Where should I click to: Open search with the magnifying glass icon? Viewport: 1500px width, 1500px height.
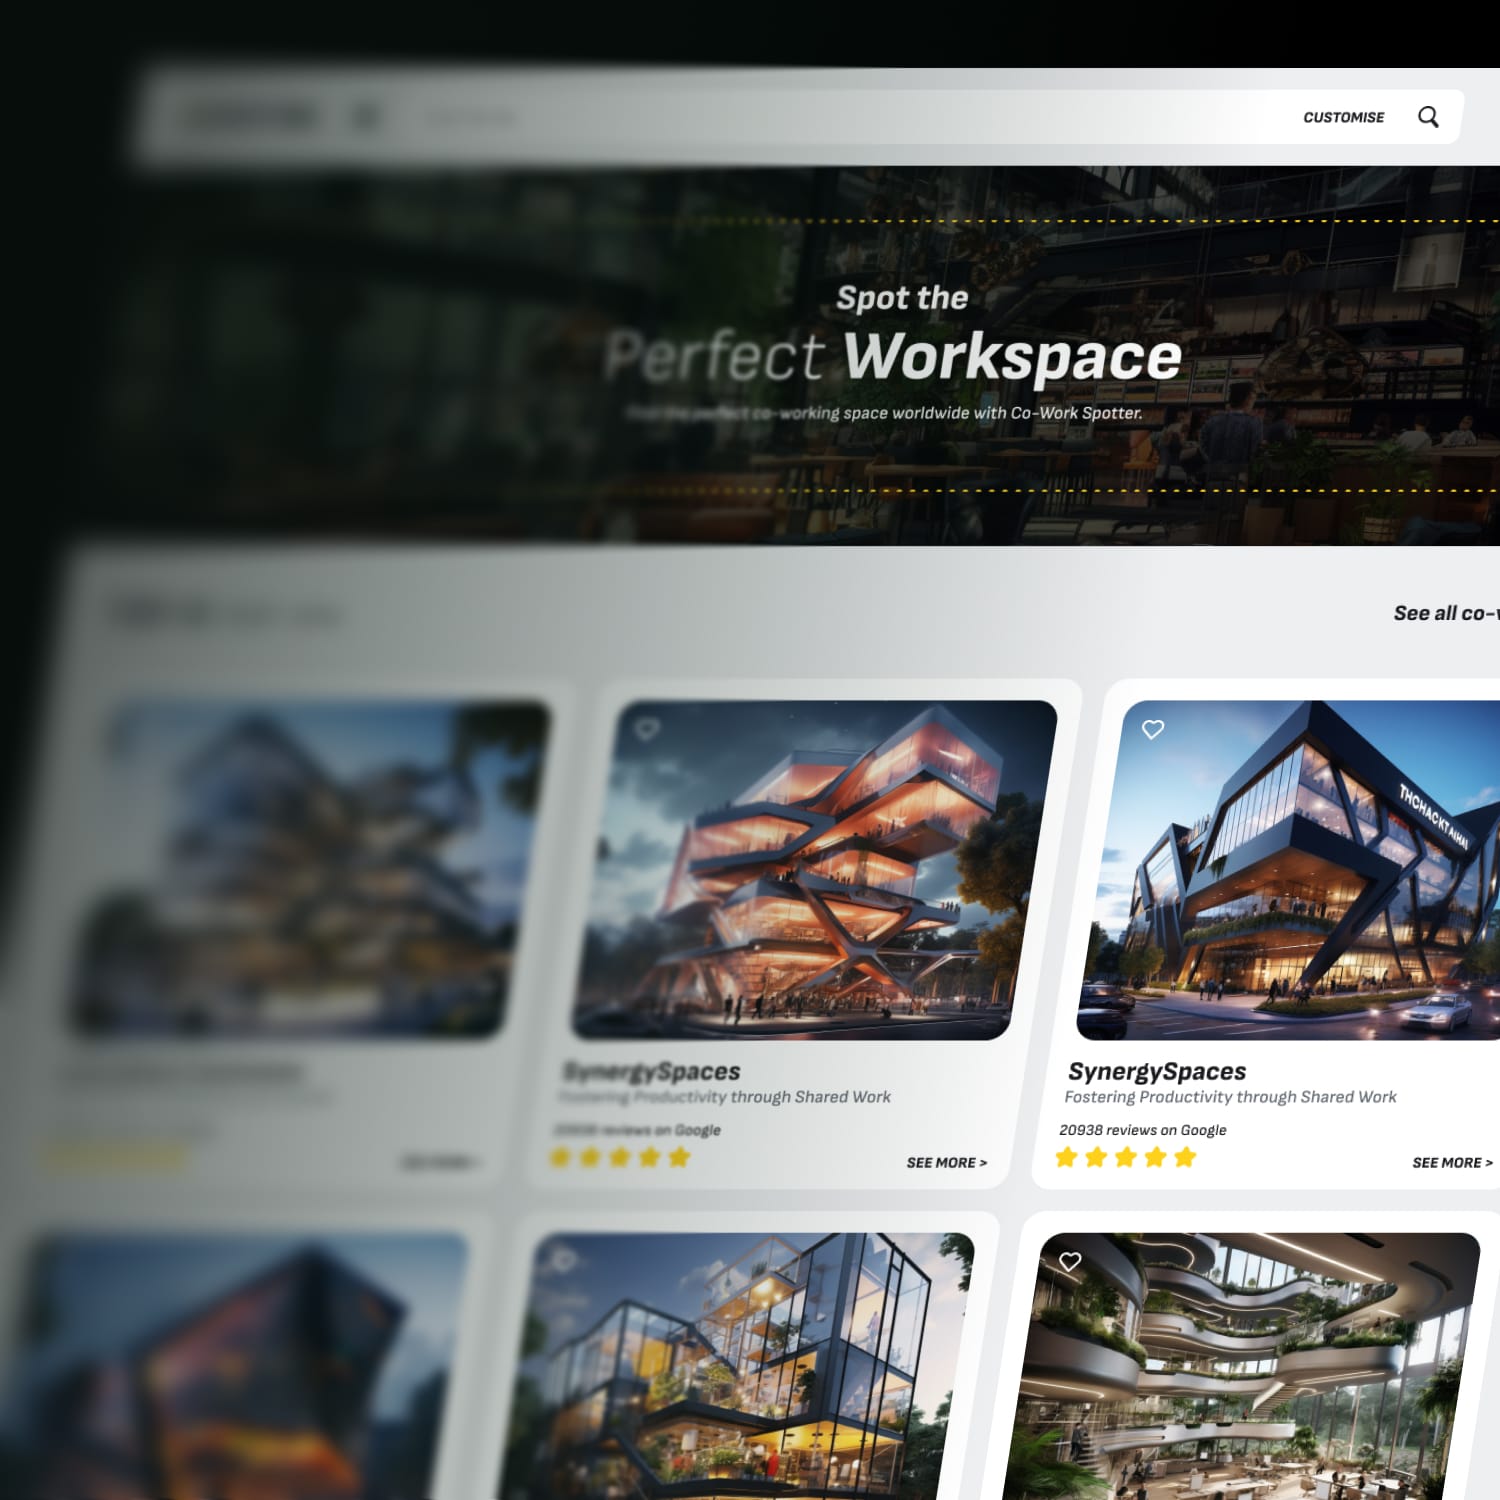pyautogui.click(x=1428, y=117)
